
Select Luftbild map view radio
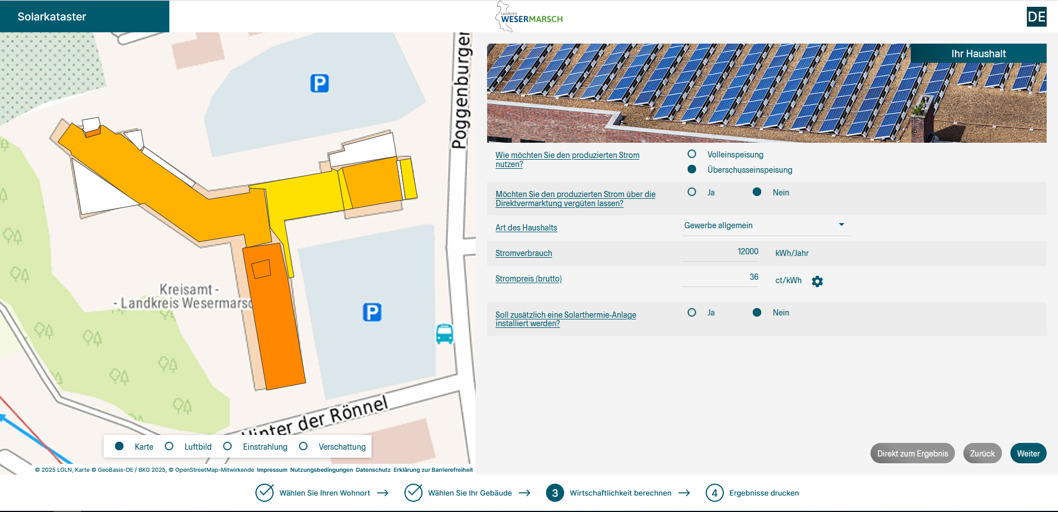coord(169,446)
